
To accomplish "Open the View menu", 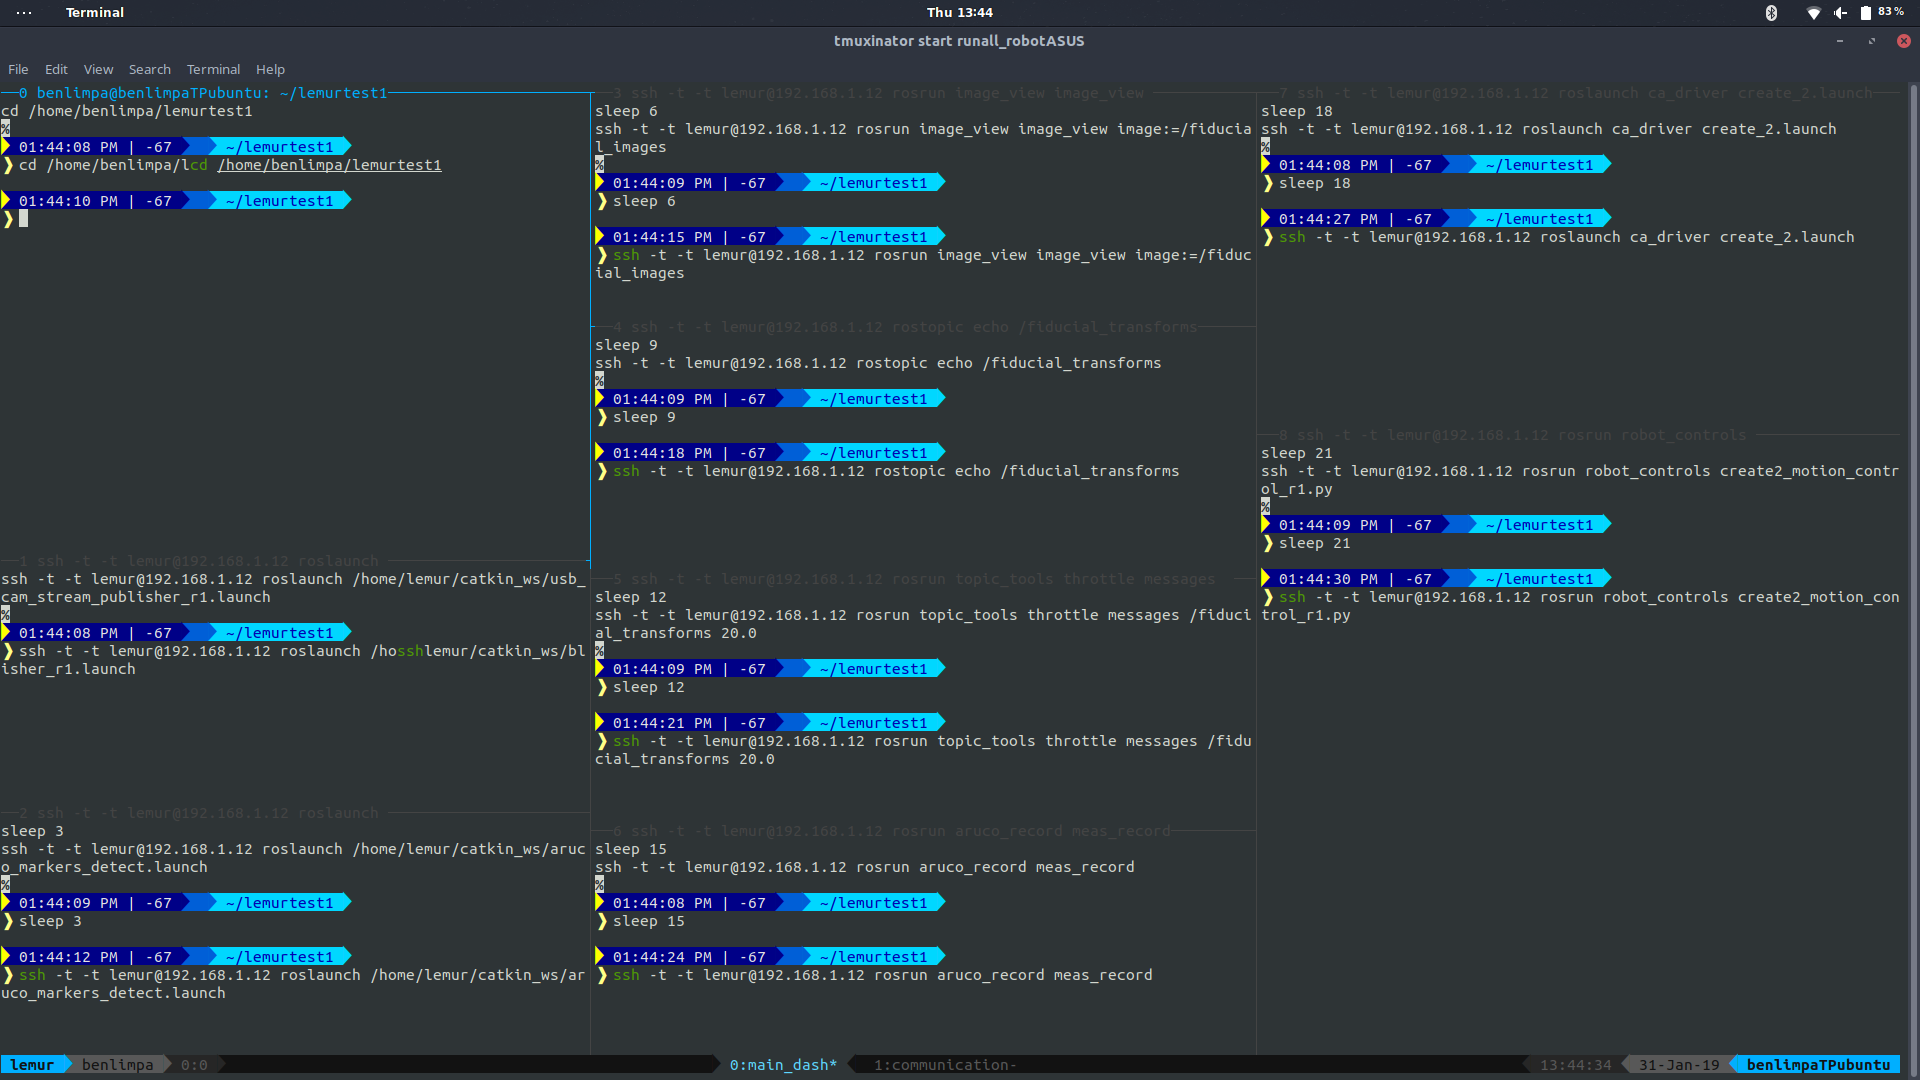I will click(x=98, y=69).
